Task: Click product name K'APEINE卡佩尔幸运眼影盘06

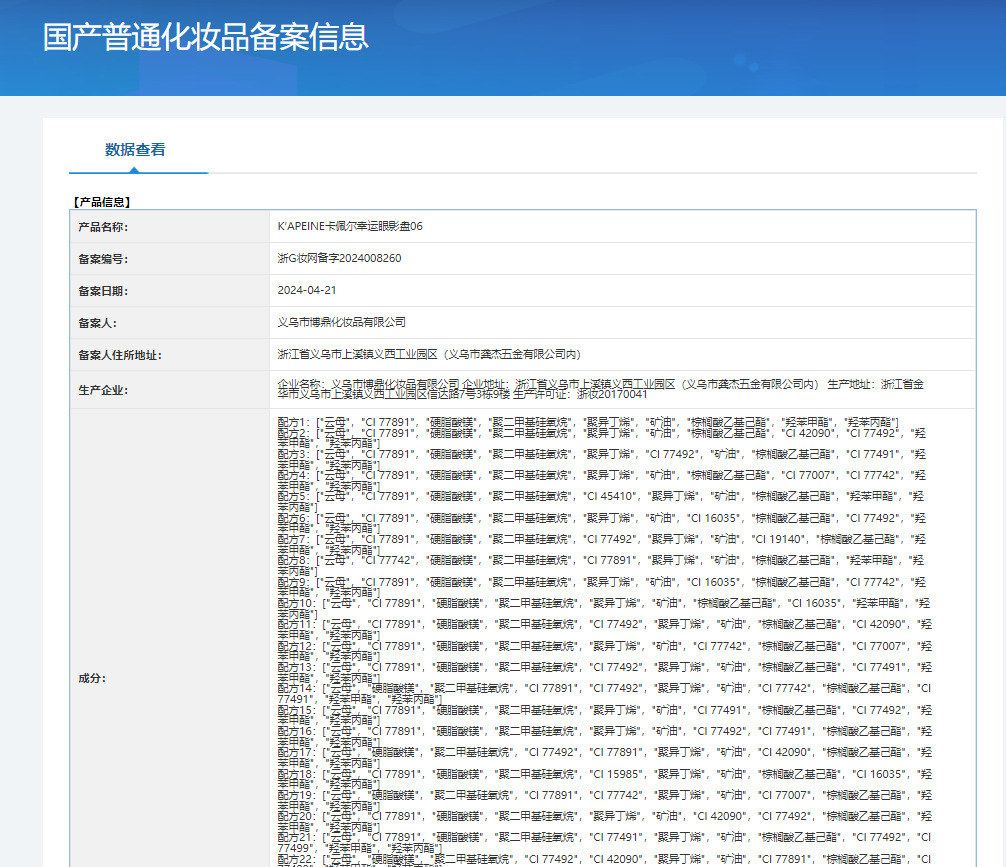Action: pyautogui.click(x=350, y=227)
